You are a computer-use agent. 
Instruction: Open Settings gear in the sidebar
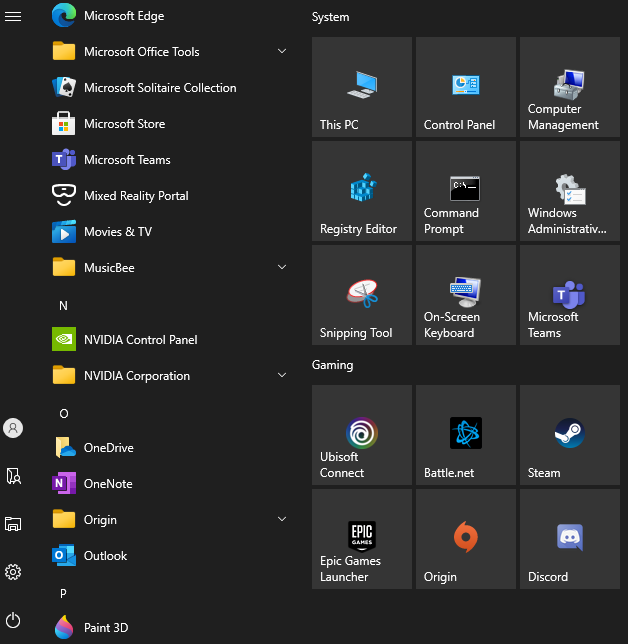[x=13, y=572]
